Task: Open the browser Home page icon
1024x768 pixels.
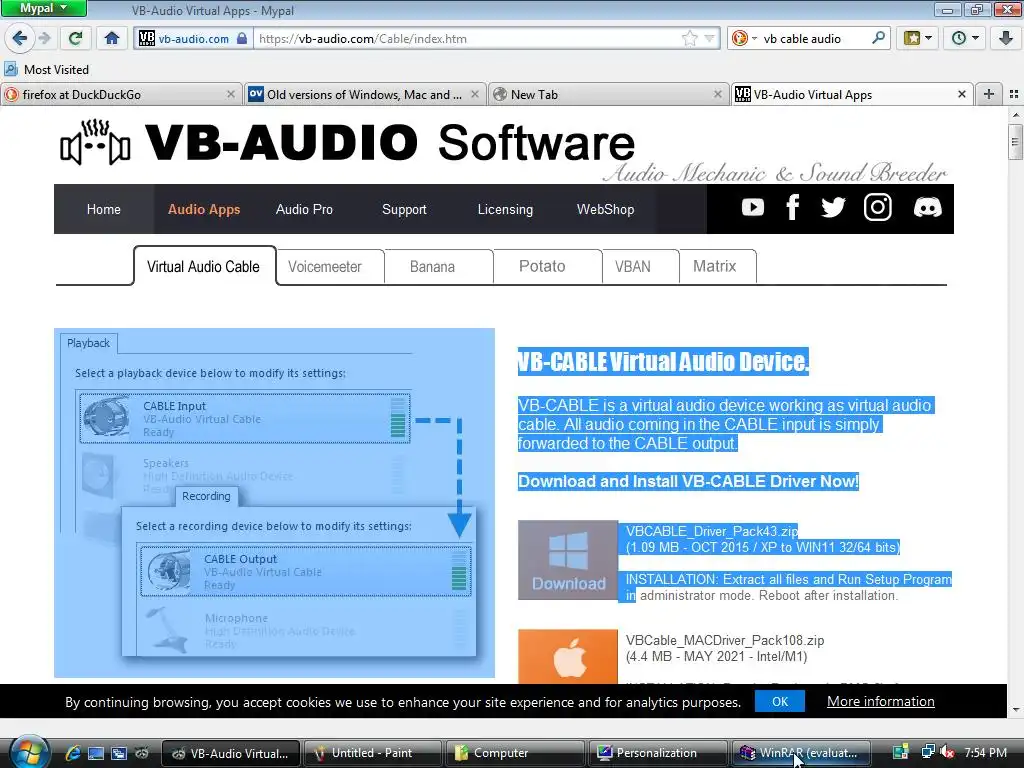Action: tap(112, 38)
